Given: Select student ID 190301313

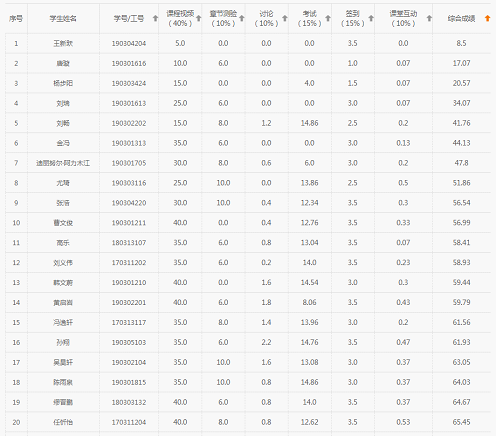Looking at the screenshot, I should pos(129,143).
